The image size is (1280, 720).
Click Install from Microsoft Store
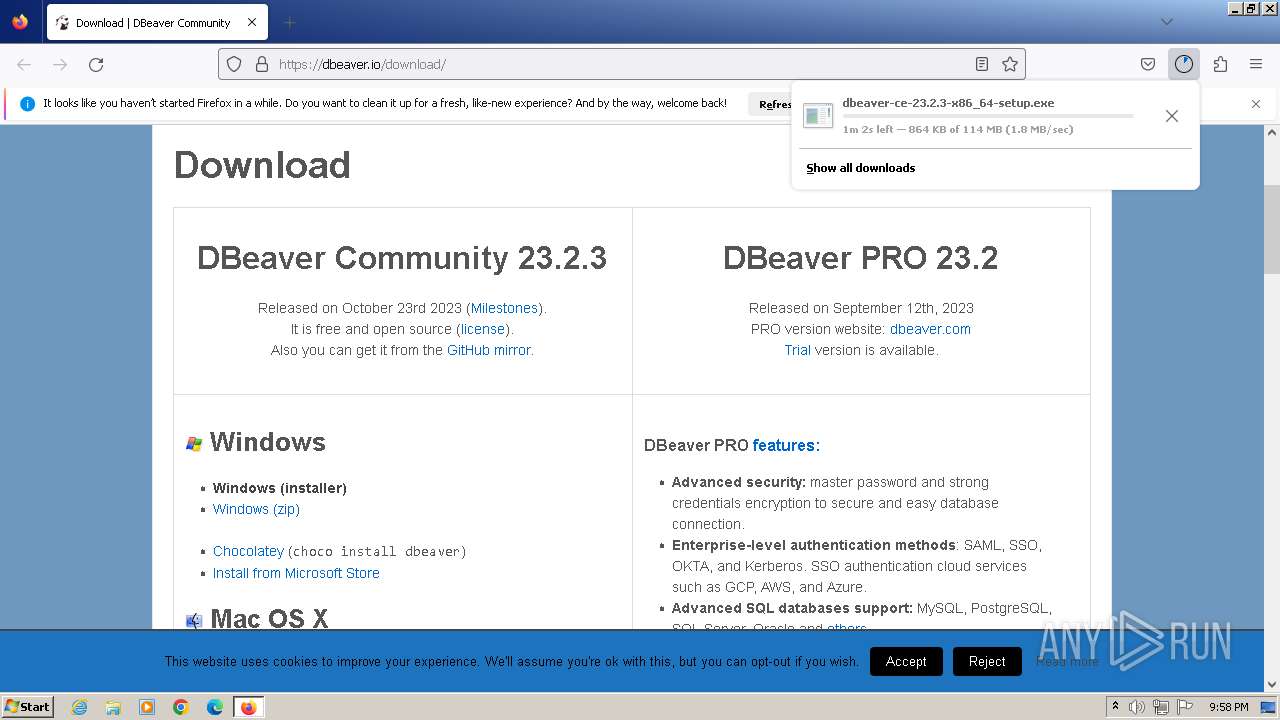coord(296,573)
